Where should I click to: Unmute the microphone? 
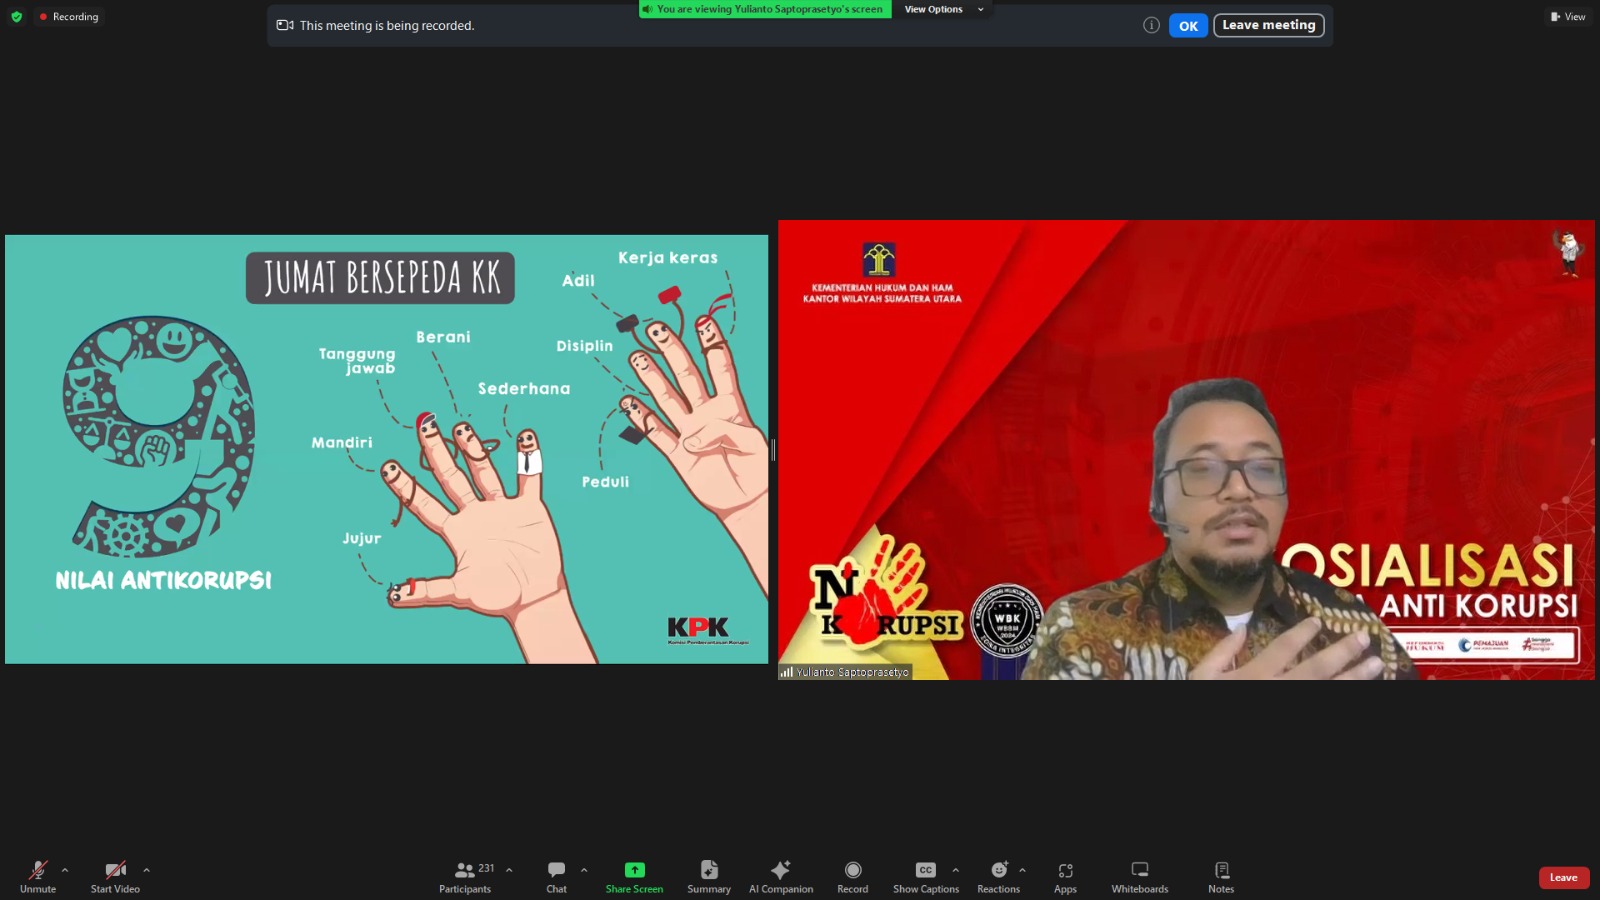coord(38,876)
